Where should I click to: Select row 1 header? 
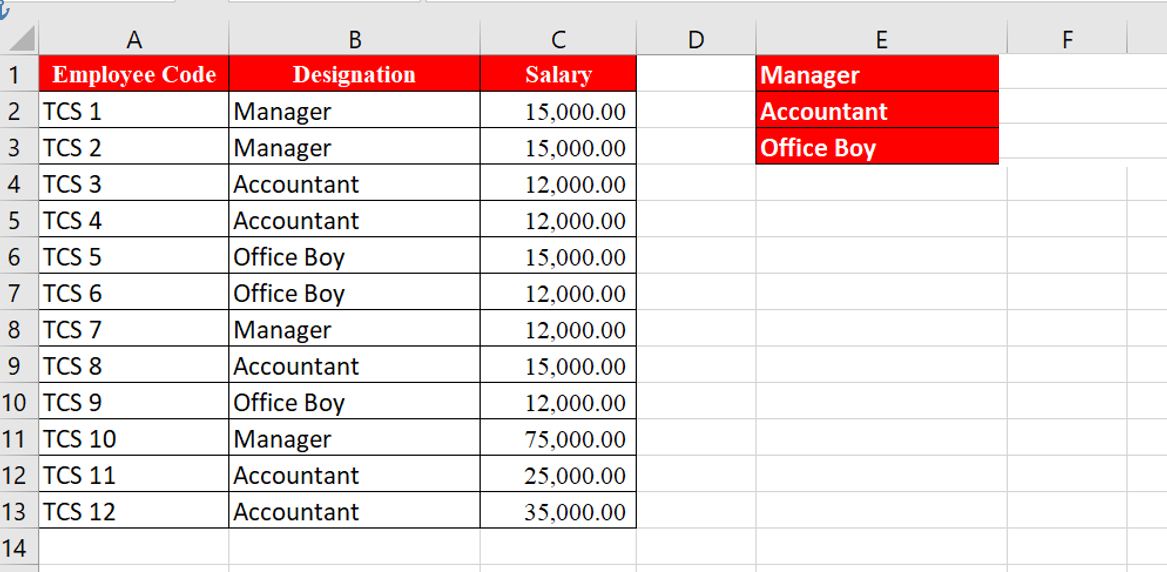(x=19, y=74)
